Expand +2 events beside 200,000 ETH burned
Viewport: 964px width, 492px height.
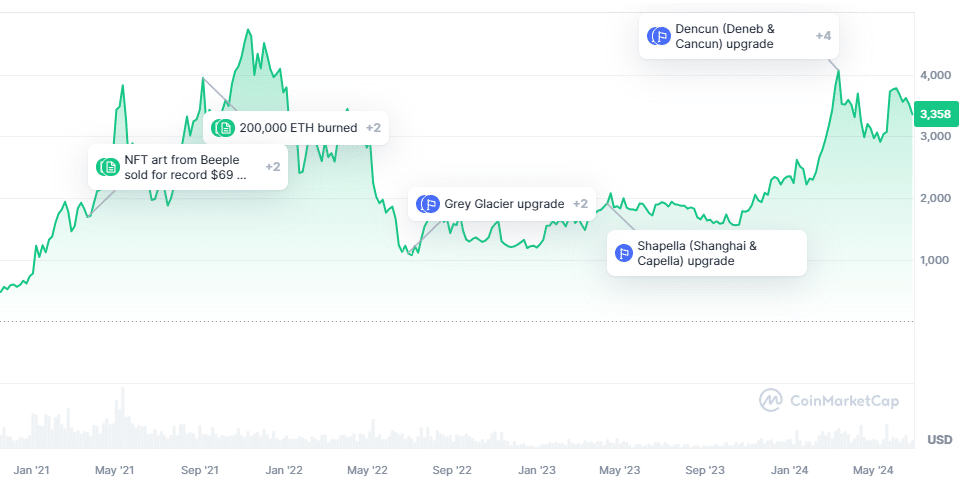click(373, 128)
